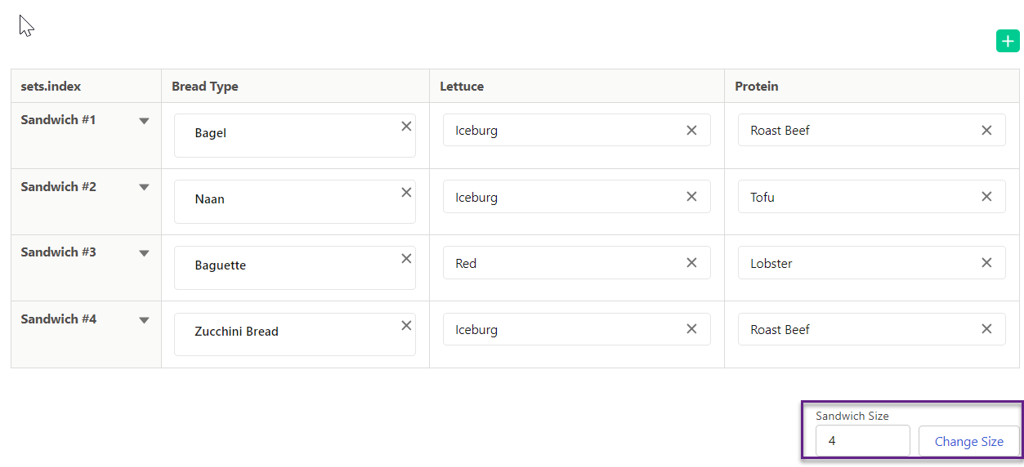The width and height of the screenshot is (1024, 467).
Task: Open the Sandwich #4 row dropdown arrow
Action: tap(144, 320)
